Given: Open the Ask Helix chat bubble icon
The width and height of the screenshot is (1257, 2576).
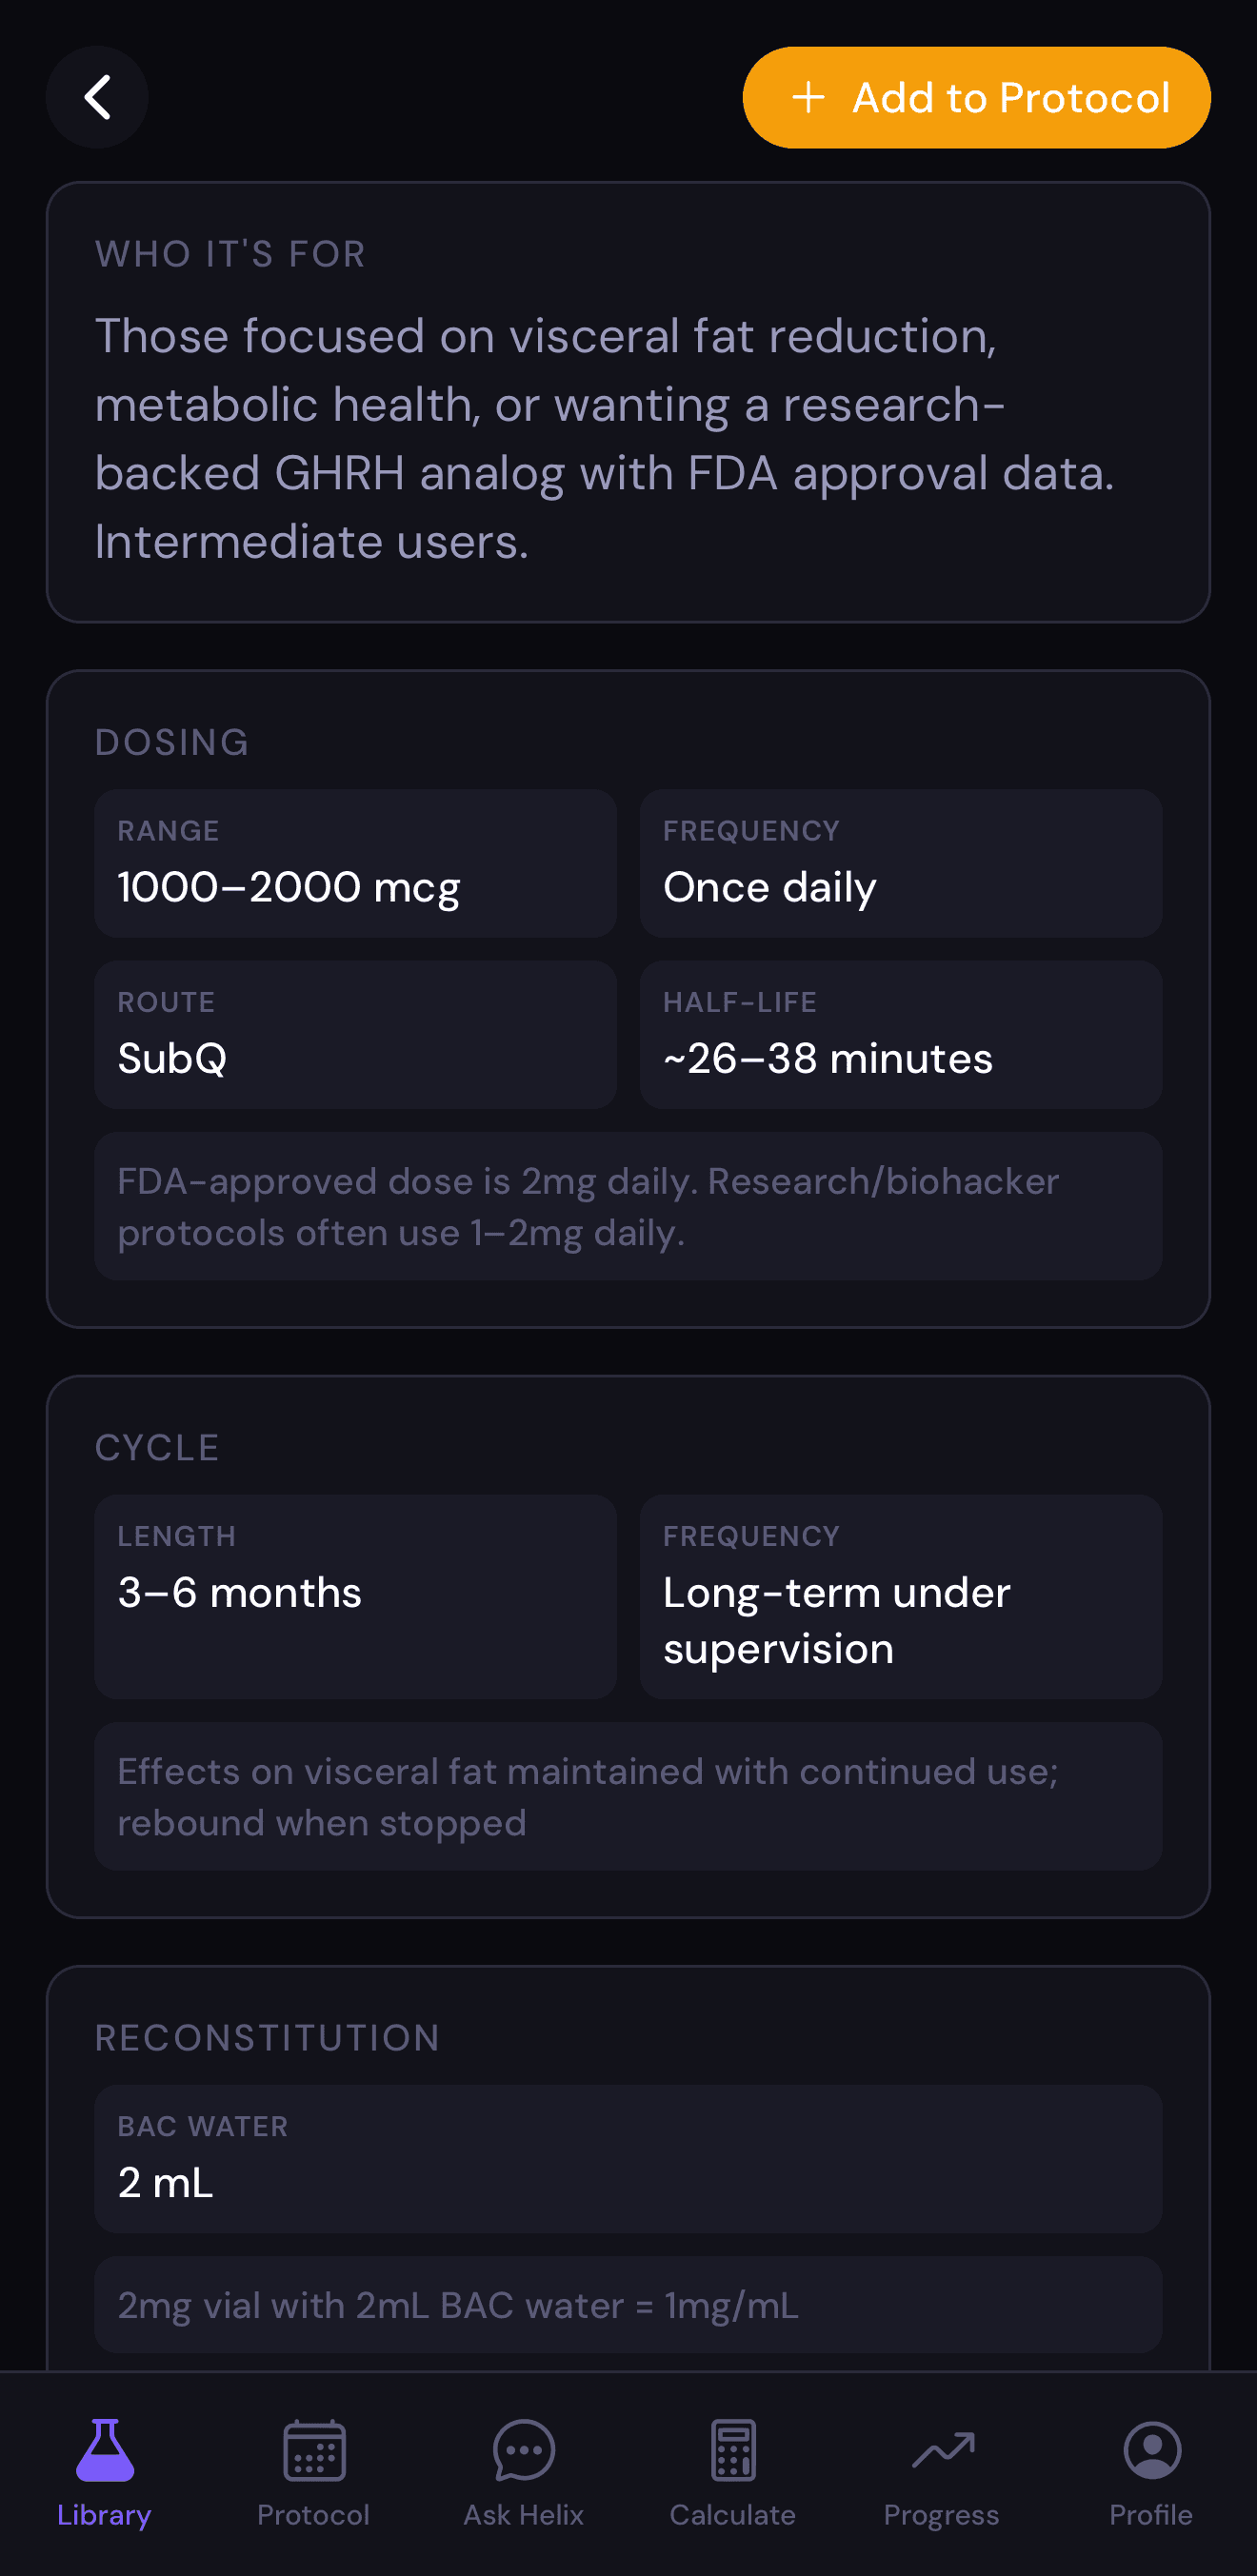Looking at the screenshot, I should (523, 2450).
